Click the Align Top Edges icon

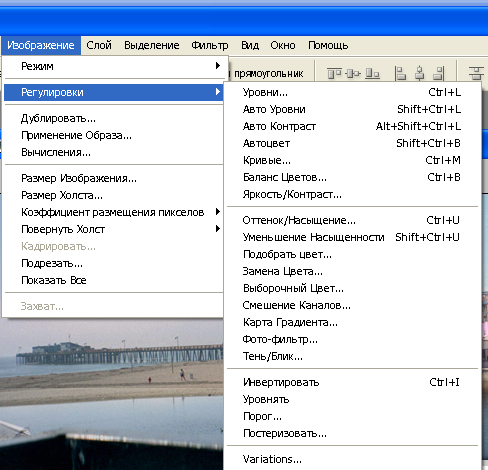334,73
